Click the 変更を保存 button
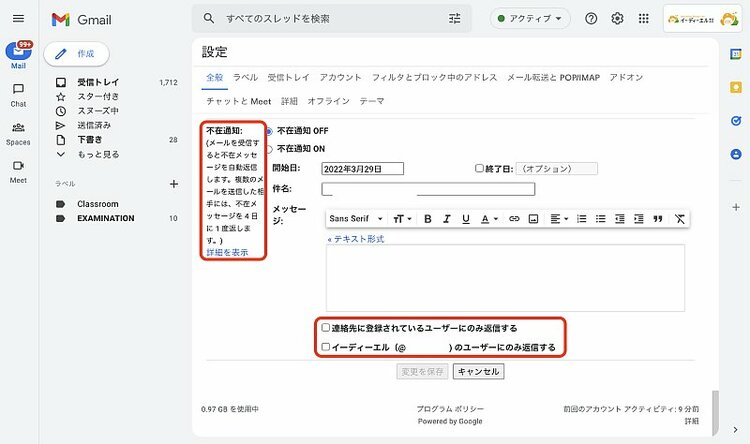This screenshot has height=444, width=750. click(422, 371)
